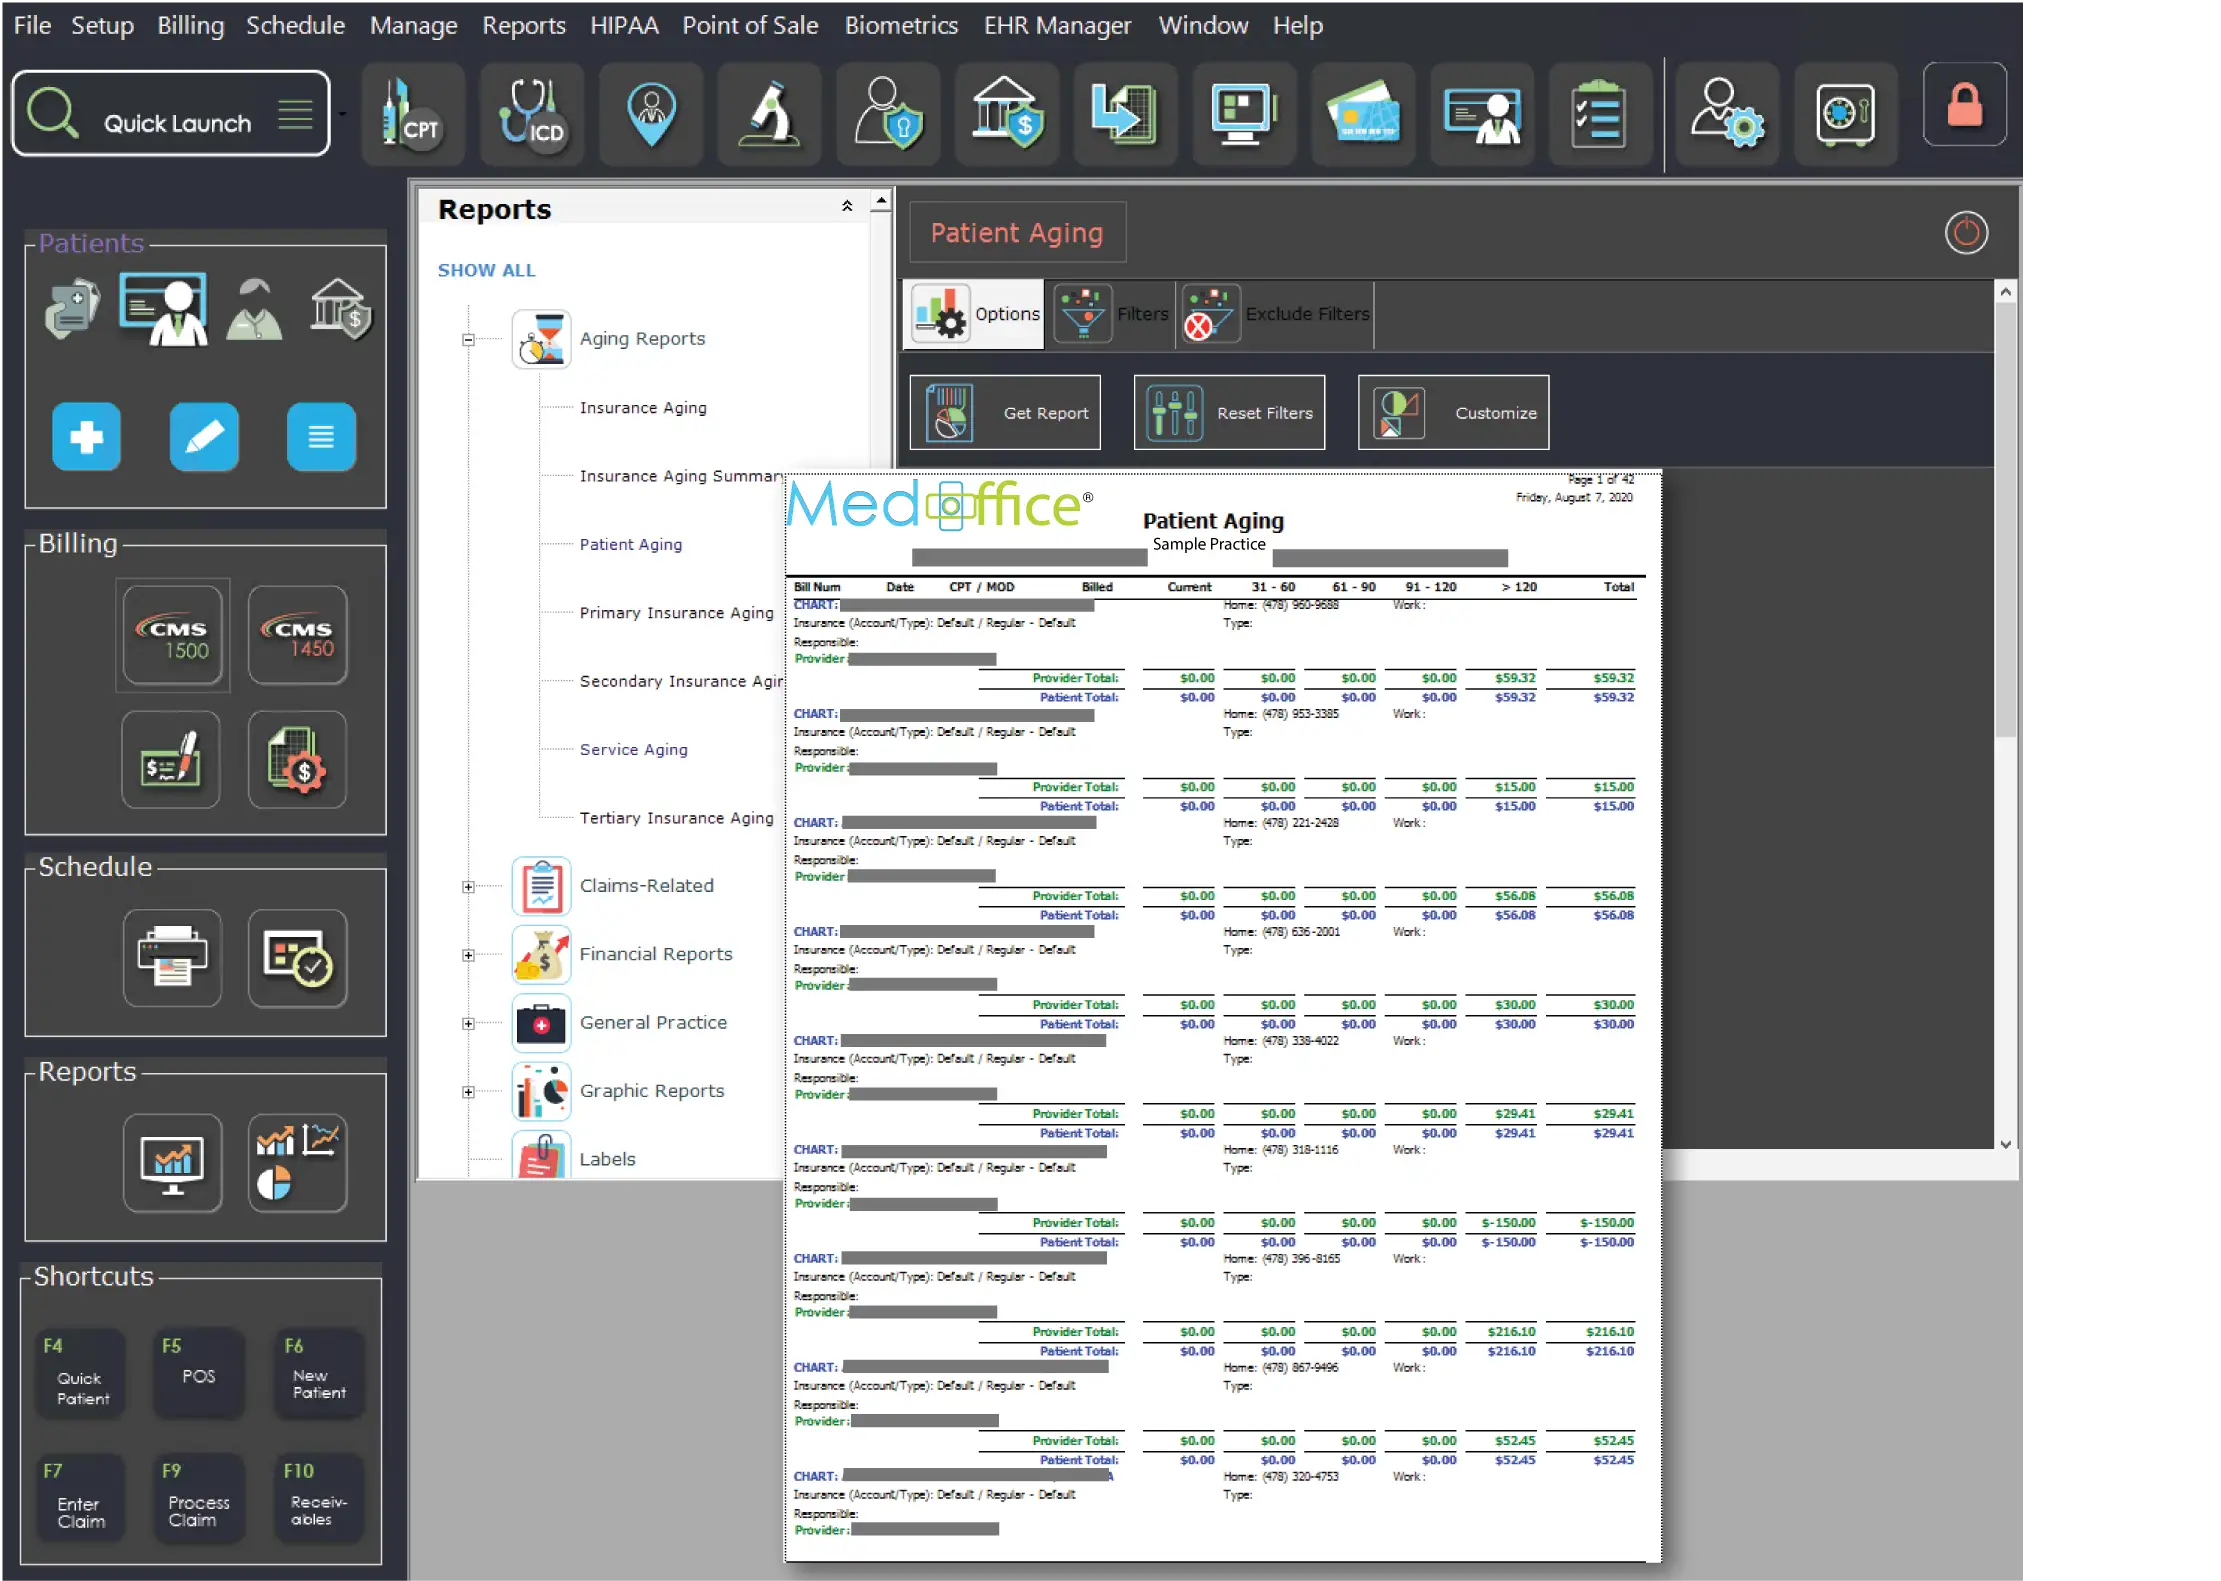Screen dimensions: 2221x1581
Task: Click the Reports monitor chart icon
Action: click(x=172, y=1163)
